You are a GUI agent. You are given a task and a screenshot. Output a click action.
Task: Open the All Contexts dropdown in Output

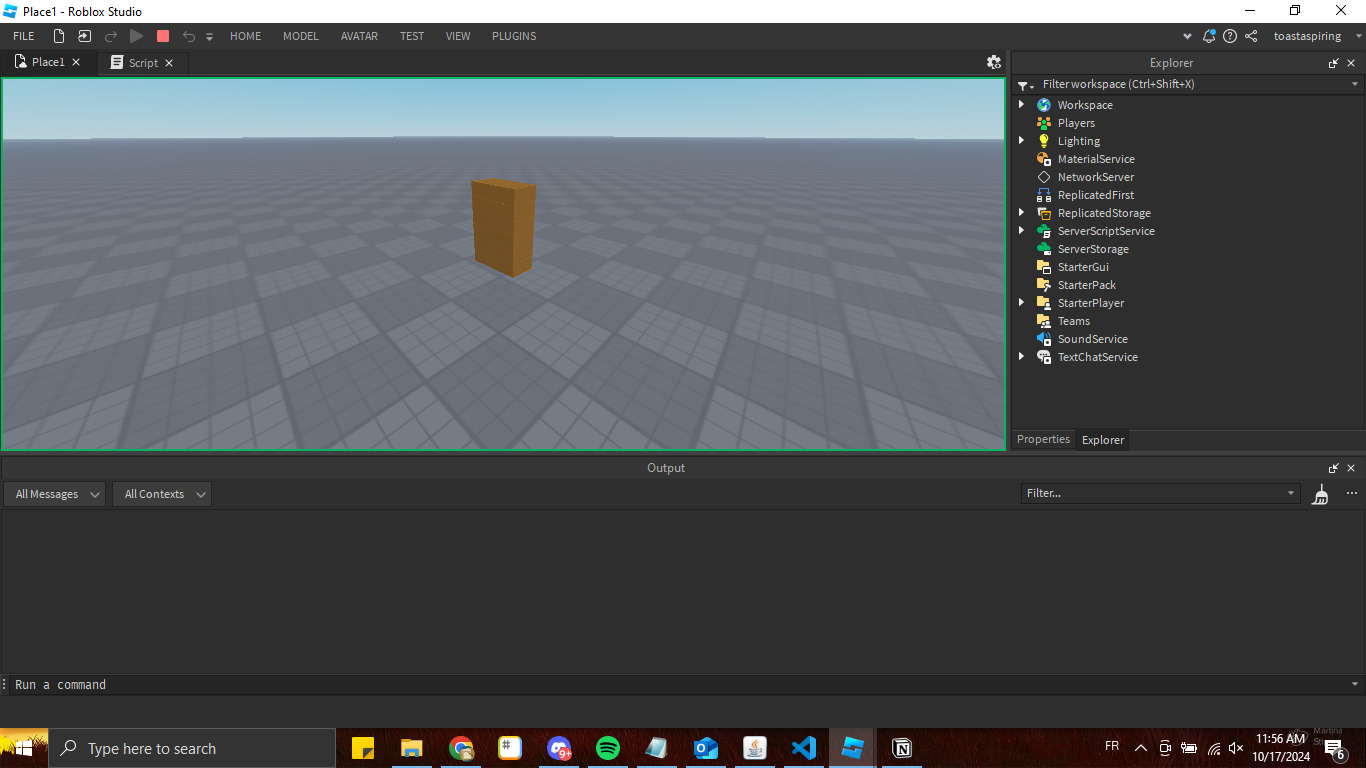pyautogui.click(x=161, y=493)
